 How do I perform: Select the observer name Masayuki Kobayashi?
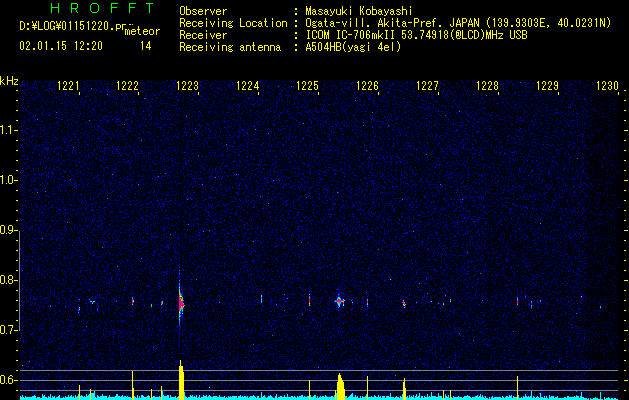tap(359, 11)
